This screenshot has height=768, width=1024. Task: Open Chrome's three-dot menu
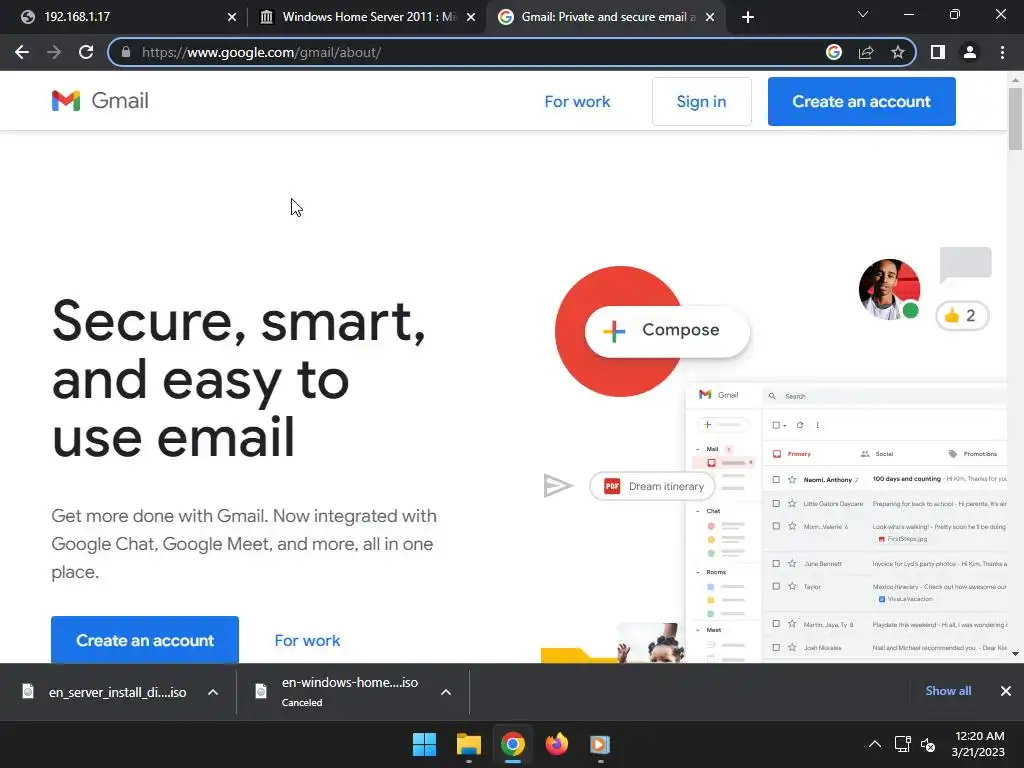pyautogui.click(x=1002, y=52)
